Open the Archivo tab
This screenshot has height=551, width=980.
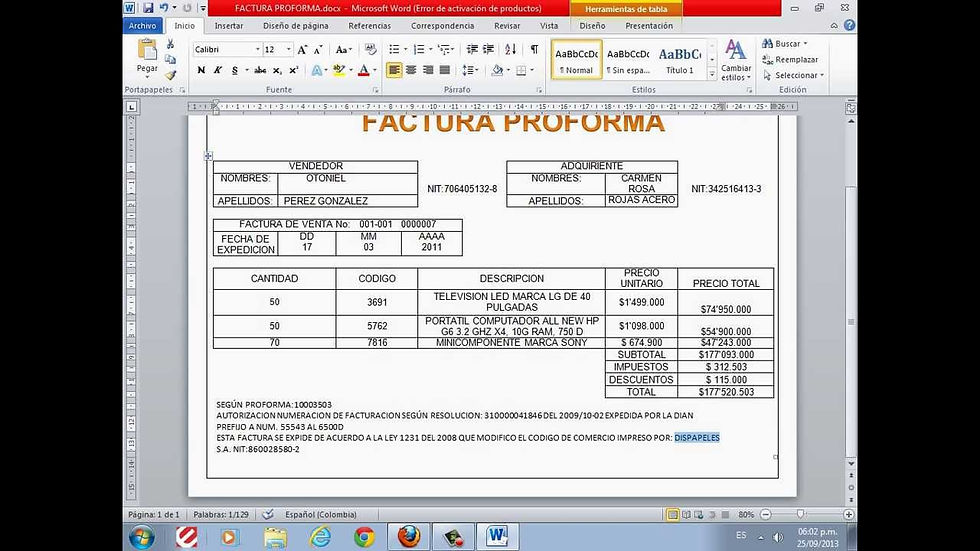click(x=142, y=26)
